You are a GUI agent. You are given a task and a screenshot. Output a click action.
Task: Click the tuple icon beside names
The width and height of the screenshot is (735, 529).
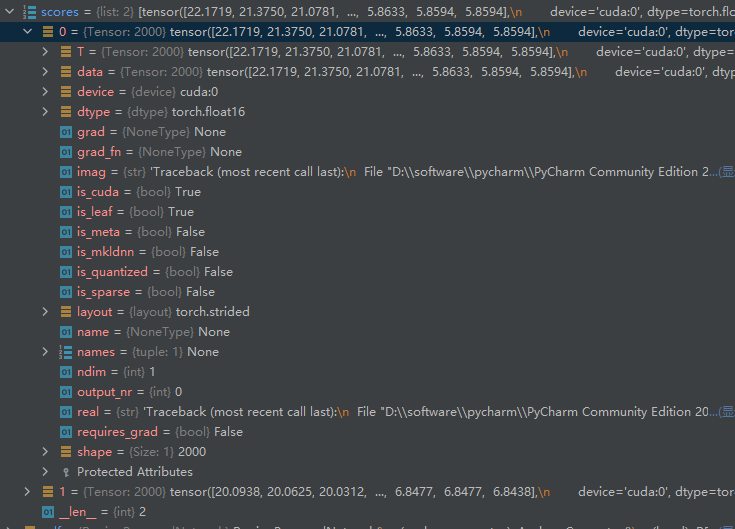(66, 352)
